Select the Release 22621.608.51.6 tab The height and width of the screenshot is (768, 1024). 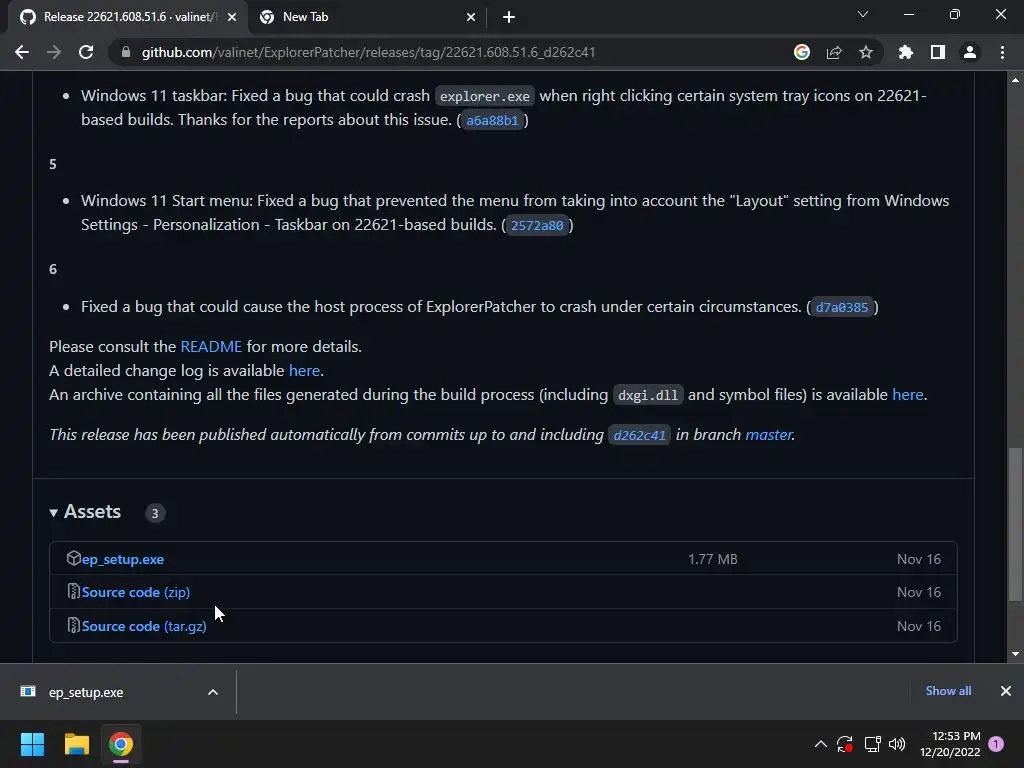coord(128,17)
